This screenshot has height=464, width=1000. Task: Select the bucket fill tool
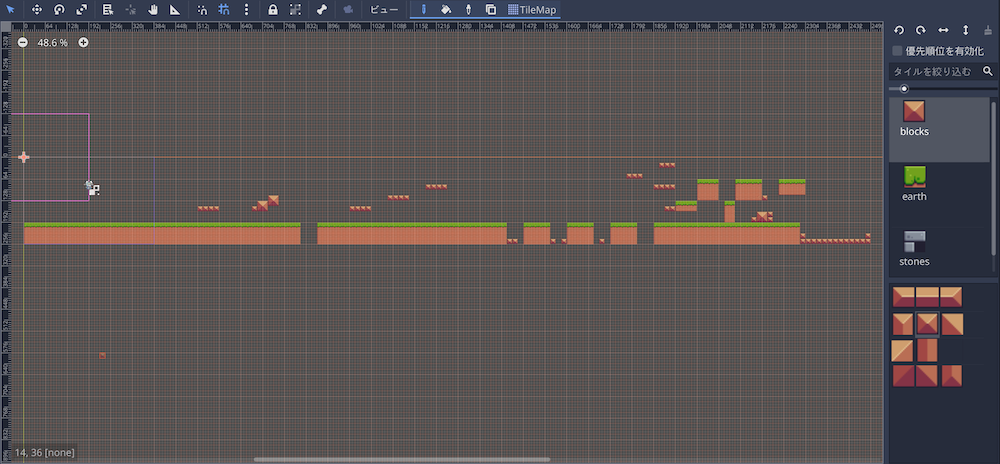[x=446, y=10]
